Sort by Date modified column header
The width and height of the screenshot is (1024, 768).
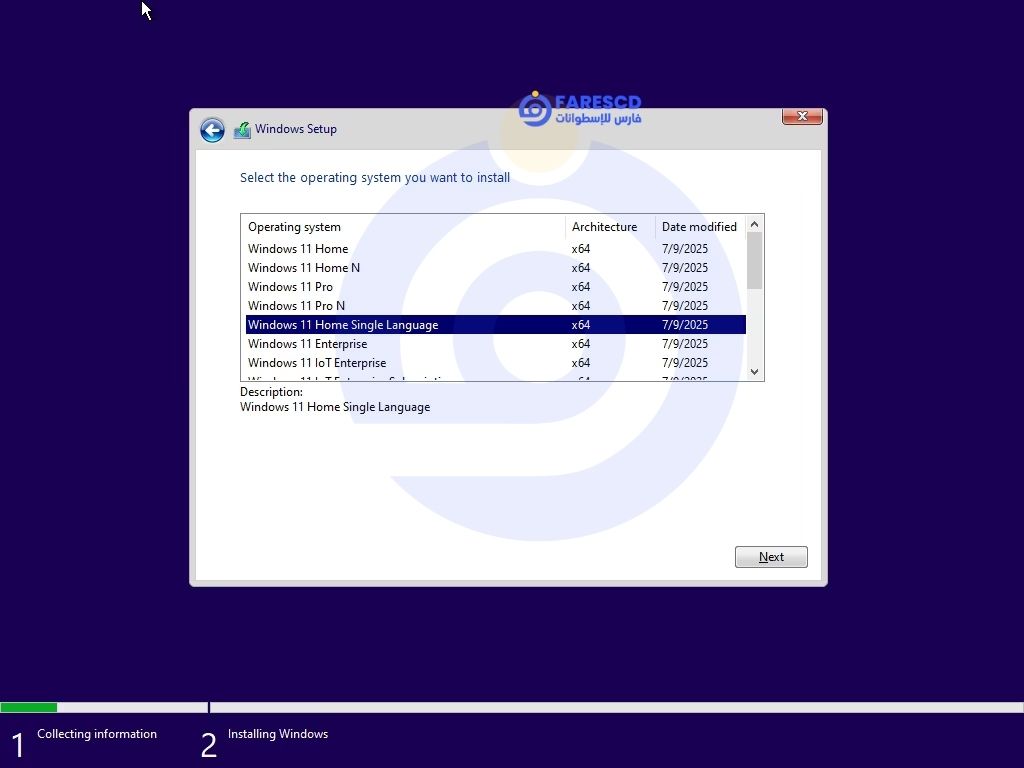[x=700, y=227]
